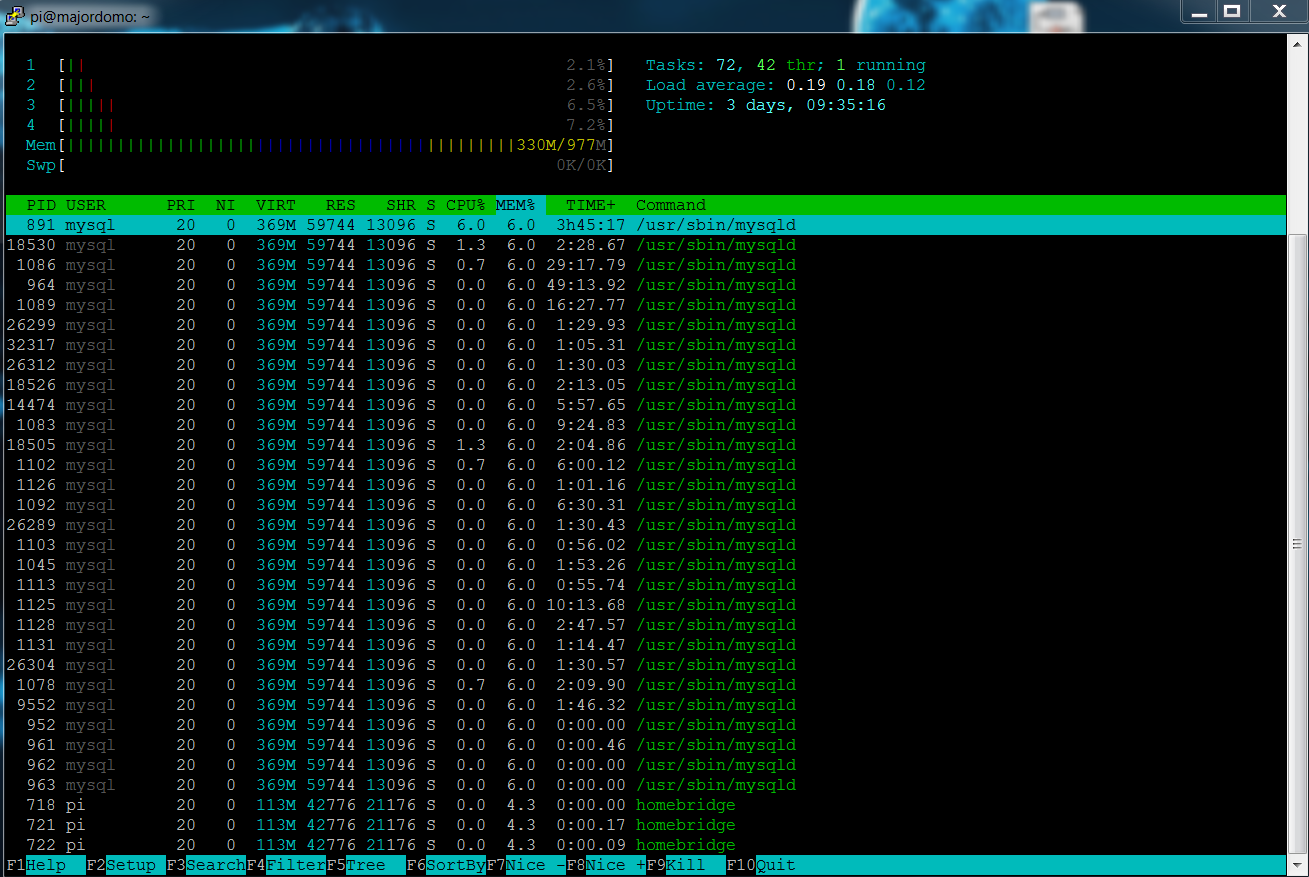Click the 'Tasks: 72, 42 thr' line
Image resolution: width=1309 pixels, height=877 pixels.
786,65
